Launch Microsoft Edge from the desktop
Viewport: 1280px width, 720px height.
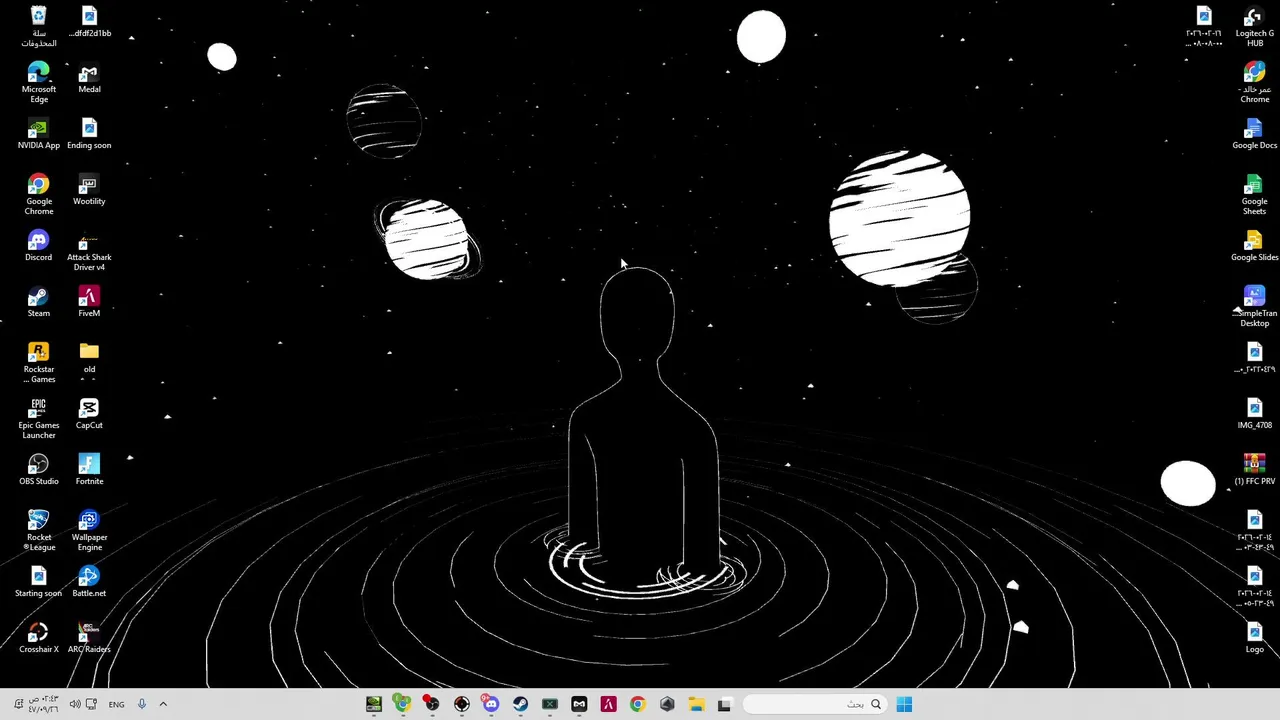click(x=38, y=82)
